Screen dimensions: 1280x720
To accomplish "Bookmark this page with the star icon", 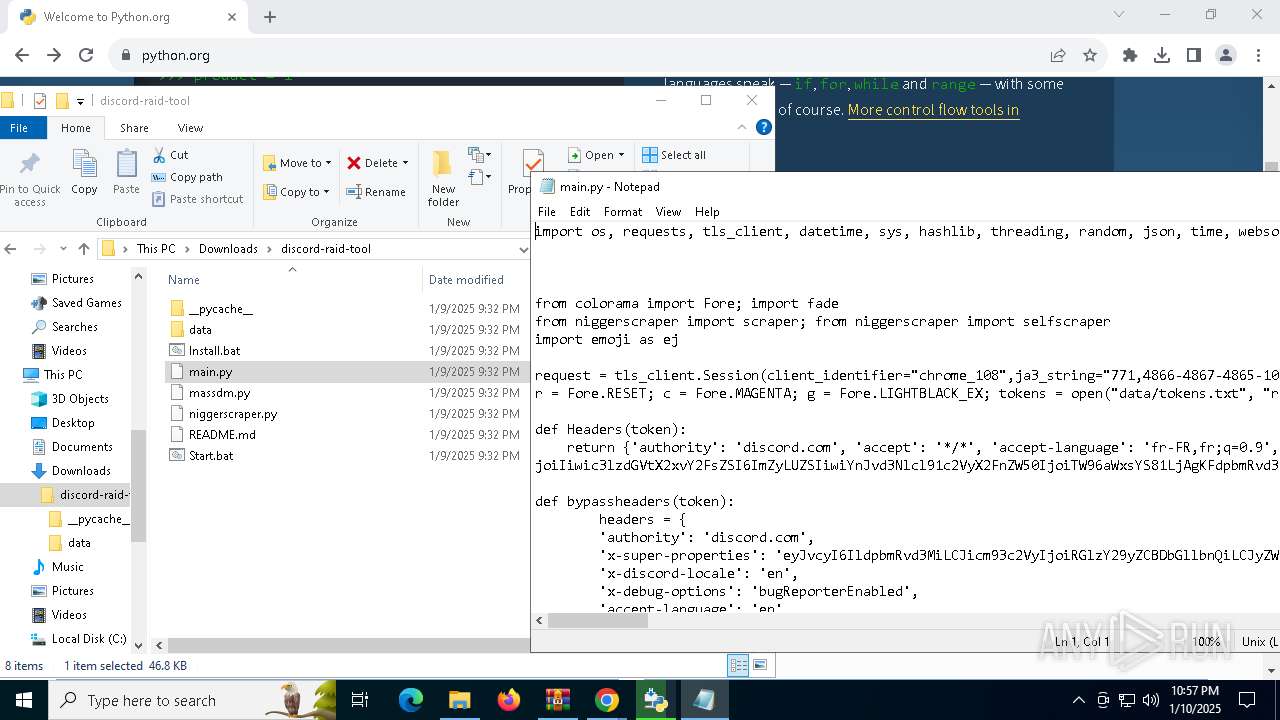I will point(1090,55).
